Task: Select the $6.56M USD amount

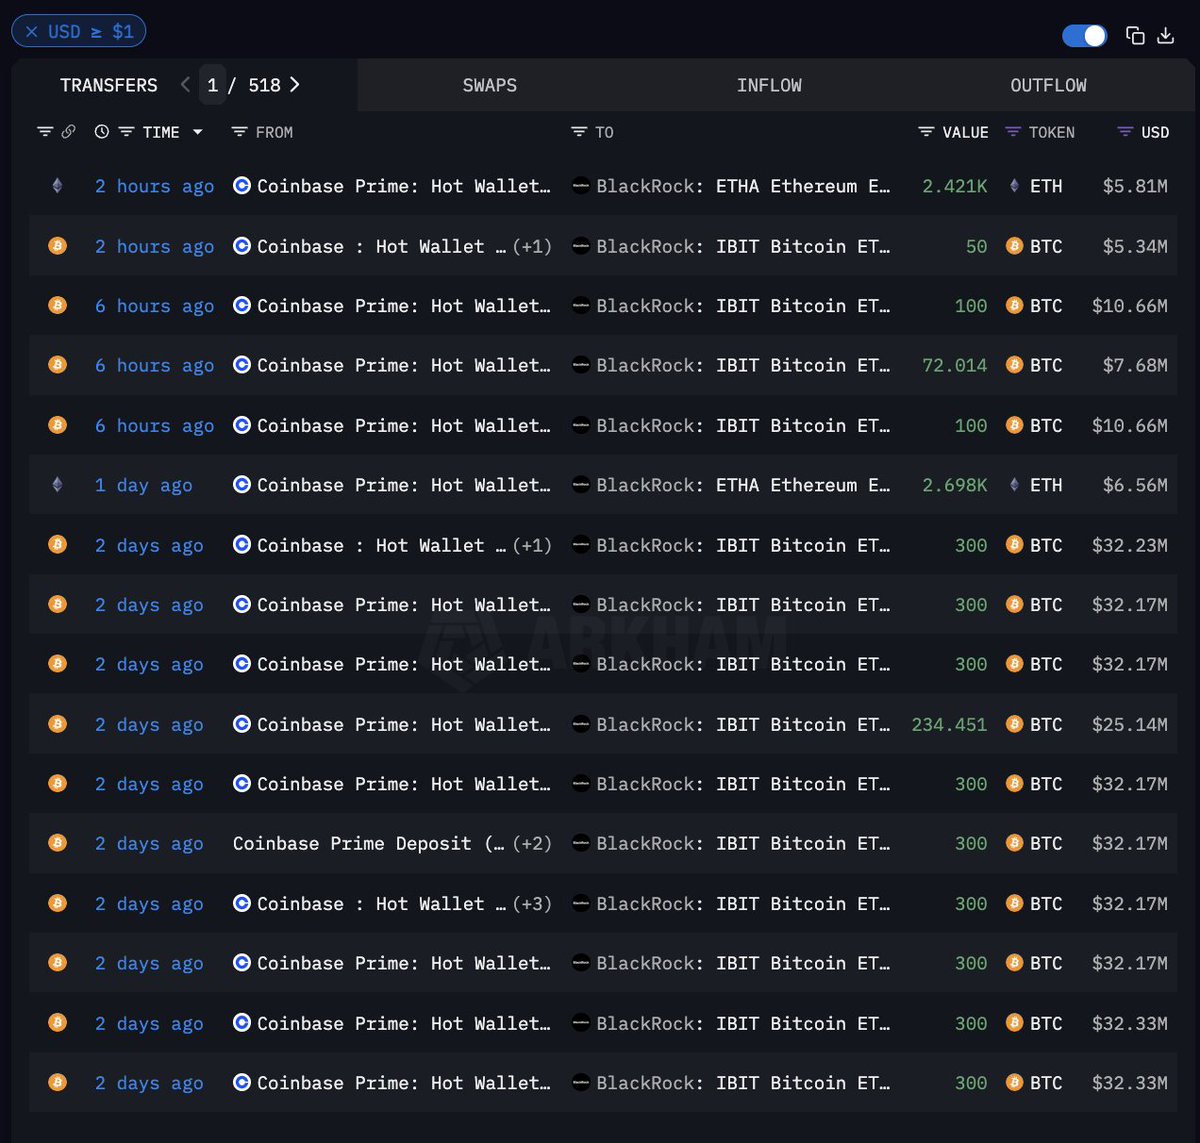Action: click(1135, 485)
